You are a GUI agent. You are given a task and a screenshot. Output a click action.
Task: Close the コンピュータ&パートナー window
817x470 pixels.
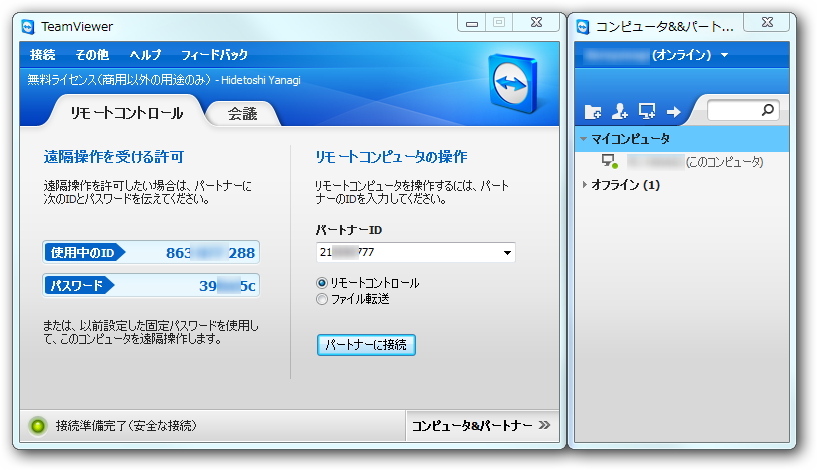pyautogui.click(x=767, y=22)
